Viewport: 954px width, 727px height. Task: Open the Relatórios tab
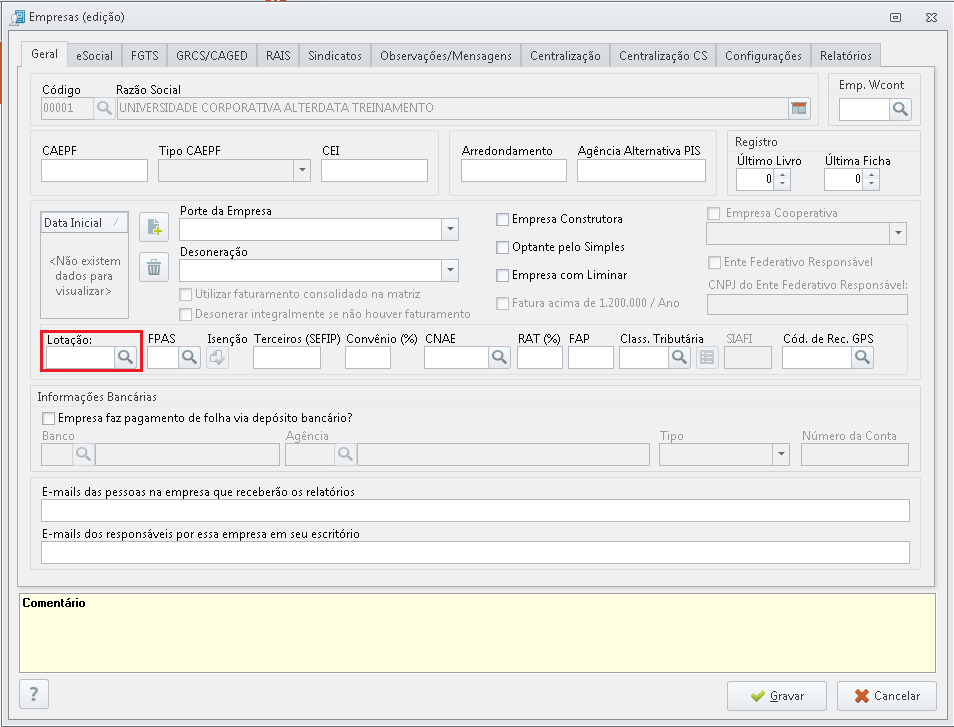(846, 56)
